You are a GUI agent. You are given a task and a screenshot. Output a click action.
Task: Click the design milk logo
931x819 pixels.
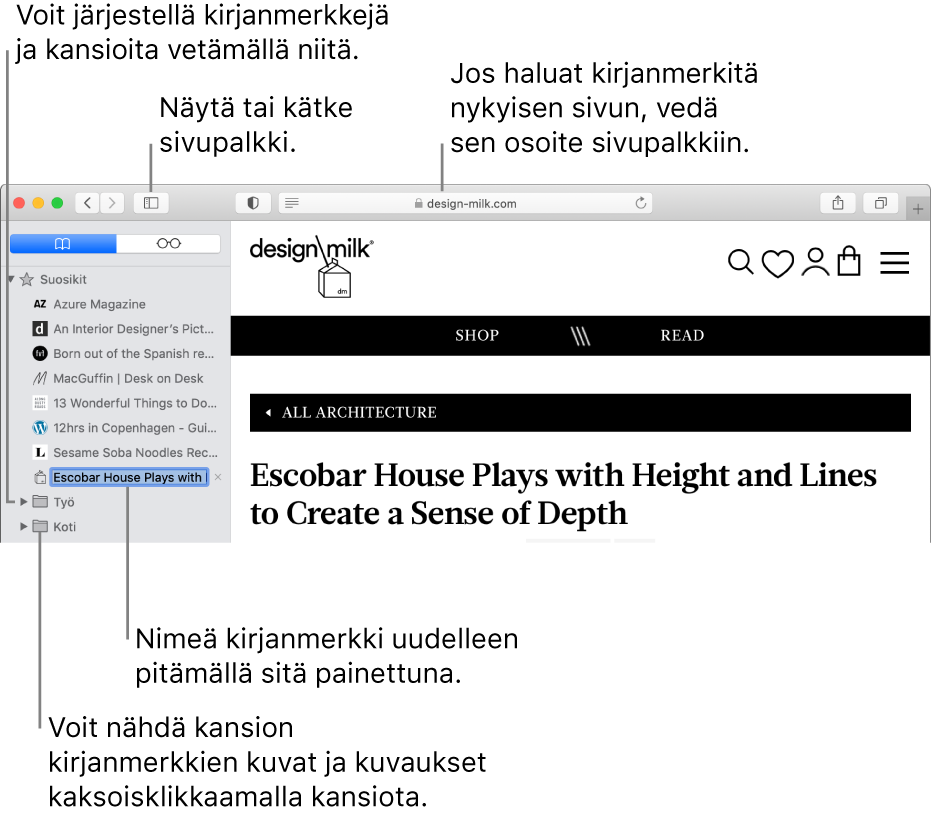[312, 265]
